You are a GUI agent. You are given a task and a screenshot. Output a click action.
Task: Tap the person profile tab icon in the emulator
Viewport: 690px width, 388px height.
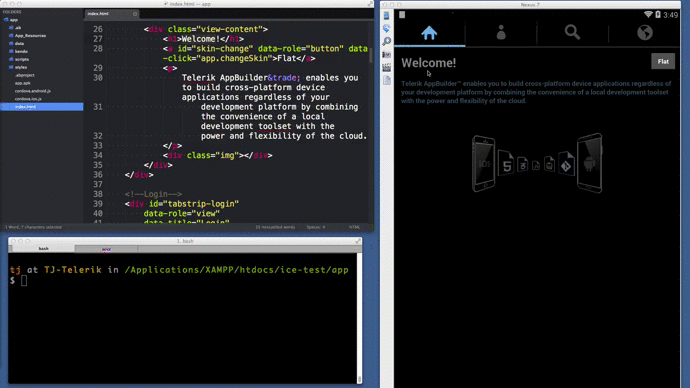point(501,33)
